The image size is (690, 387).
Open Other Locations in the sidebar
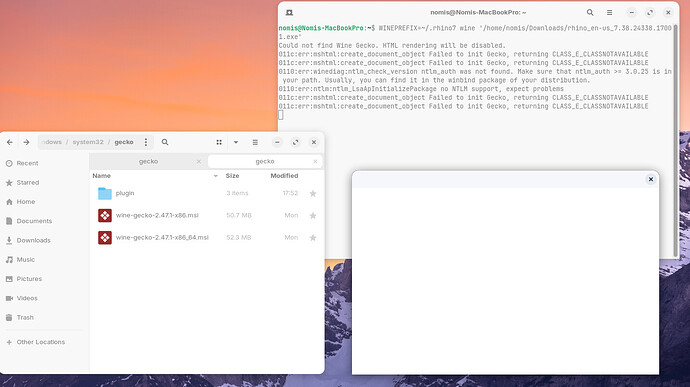click(x=40, y=342)
